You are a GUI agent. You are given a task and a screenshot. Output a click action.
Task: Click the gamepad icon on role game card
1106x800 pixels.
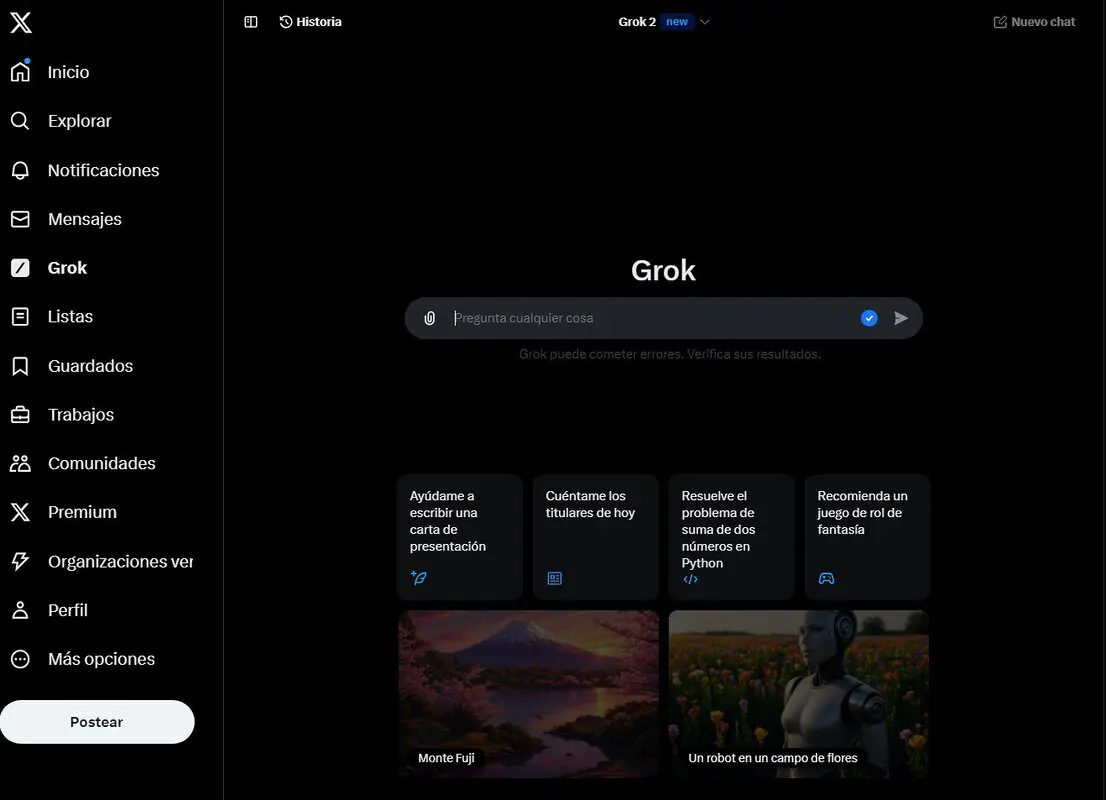(826, 578)
